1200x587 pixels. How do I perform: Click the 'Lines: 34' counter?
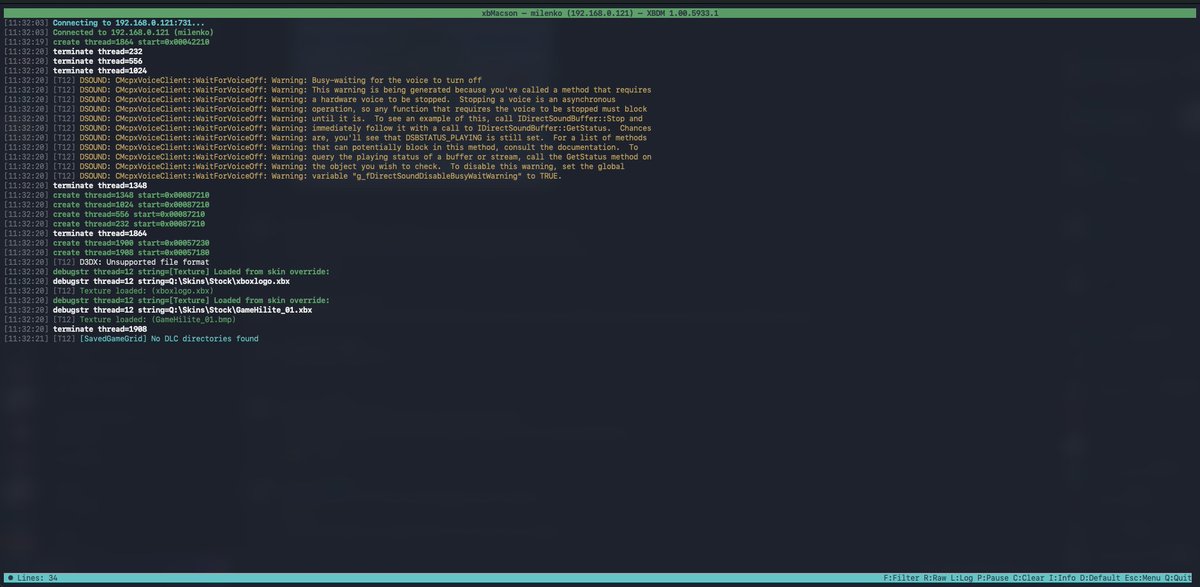coord(38,579)
